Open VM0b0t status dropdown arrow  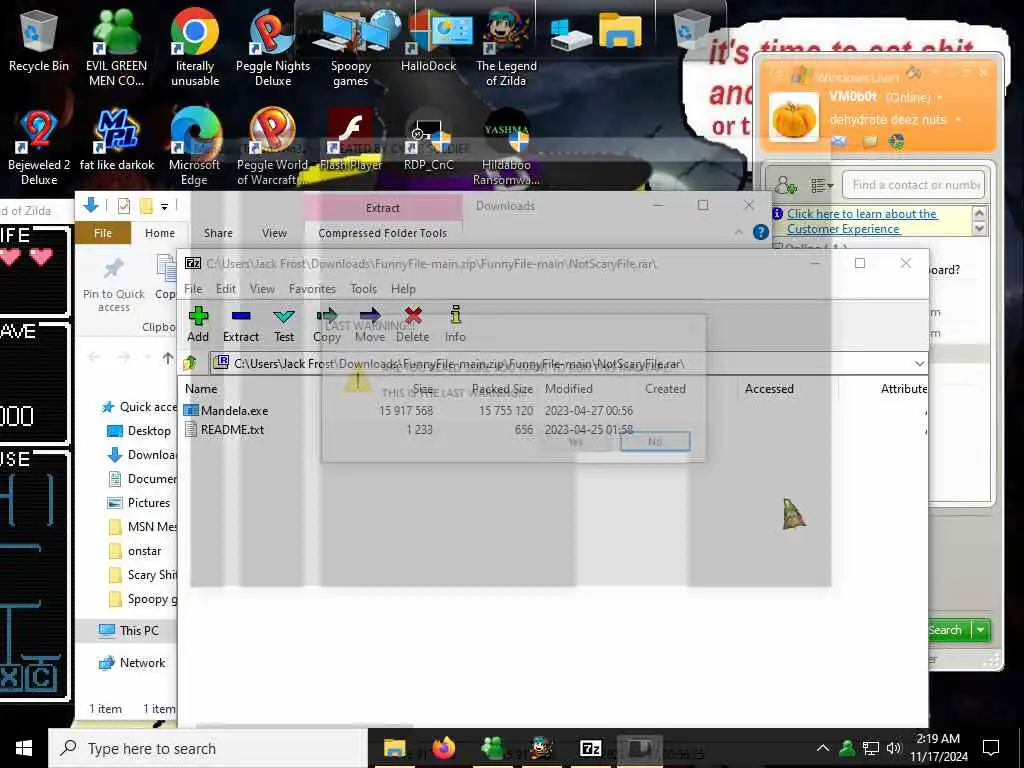tap(940, 97)
